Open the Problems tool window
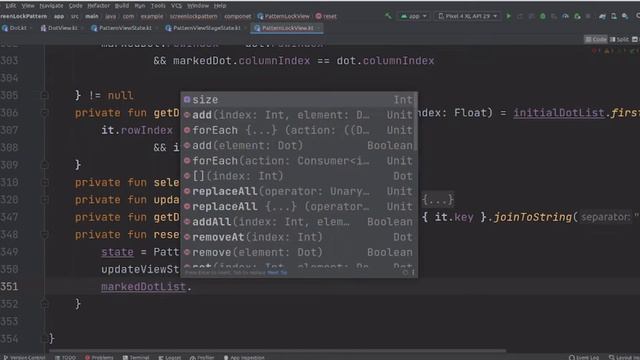This screenshot has width=640, height=360. coord(99,357)
